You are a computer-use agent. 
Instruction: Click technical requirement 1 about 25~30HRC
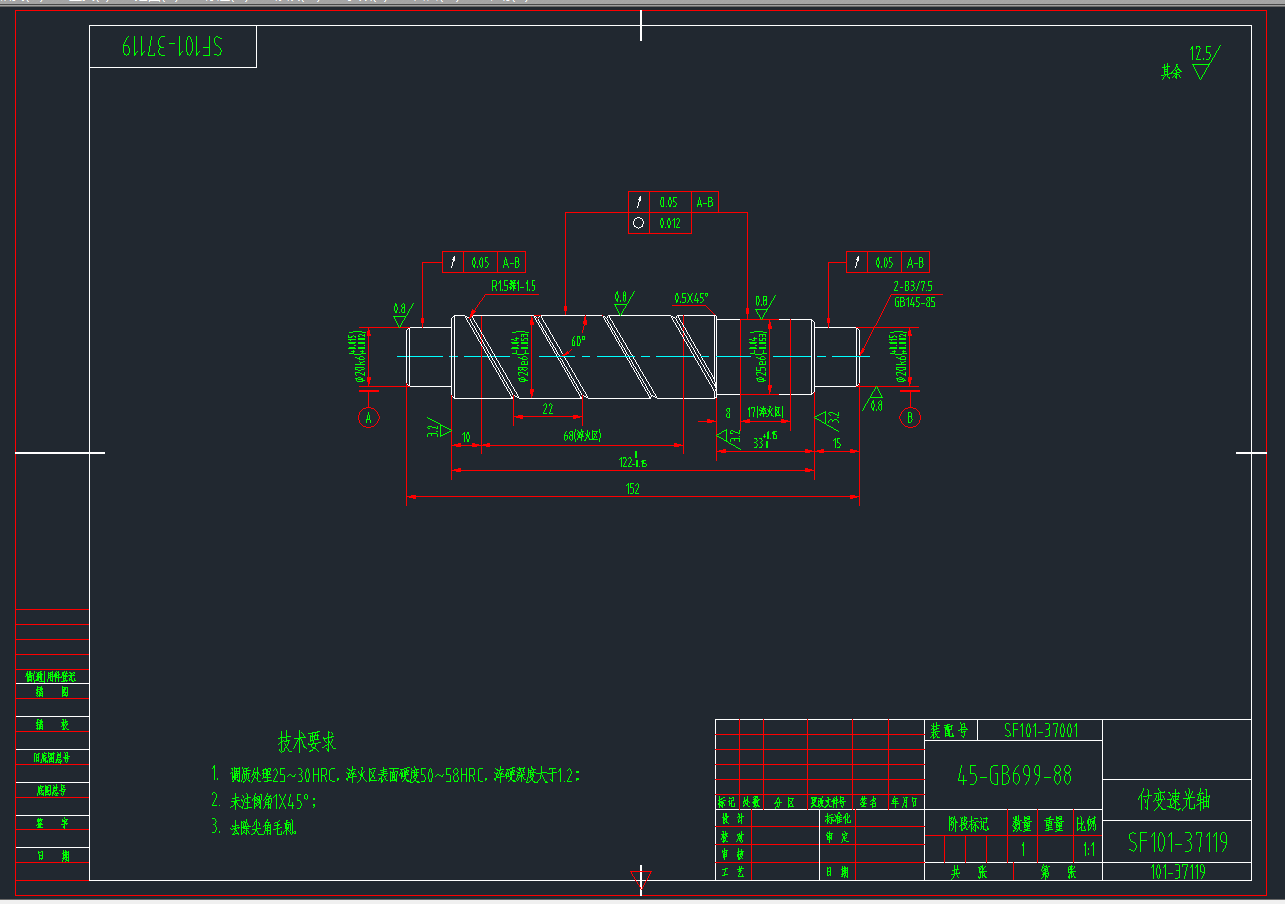[x=396, y=775]
